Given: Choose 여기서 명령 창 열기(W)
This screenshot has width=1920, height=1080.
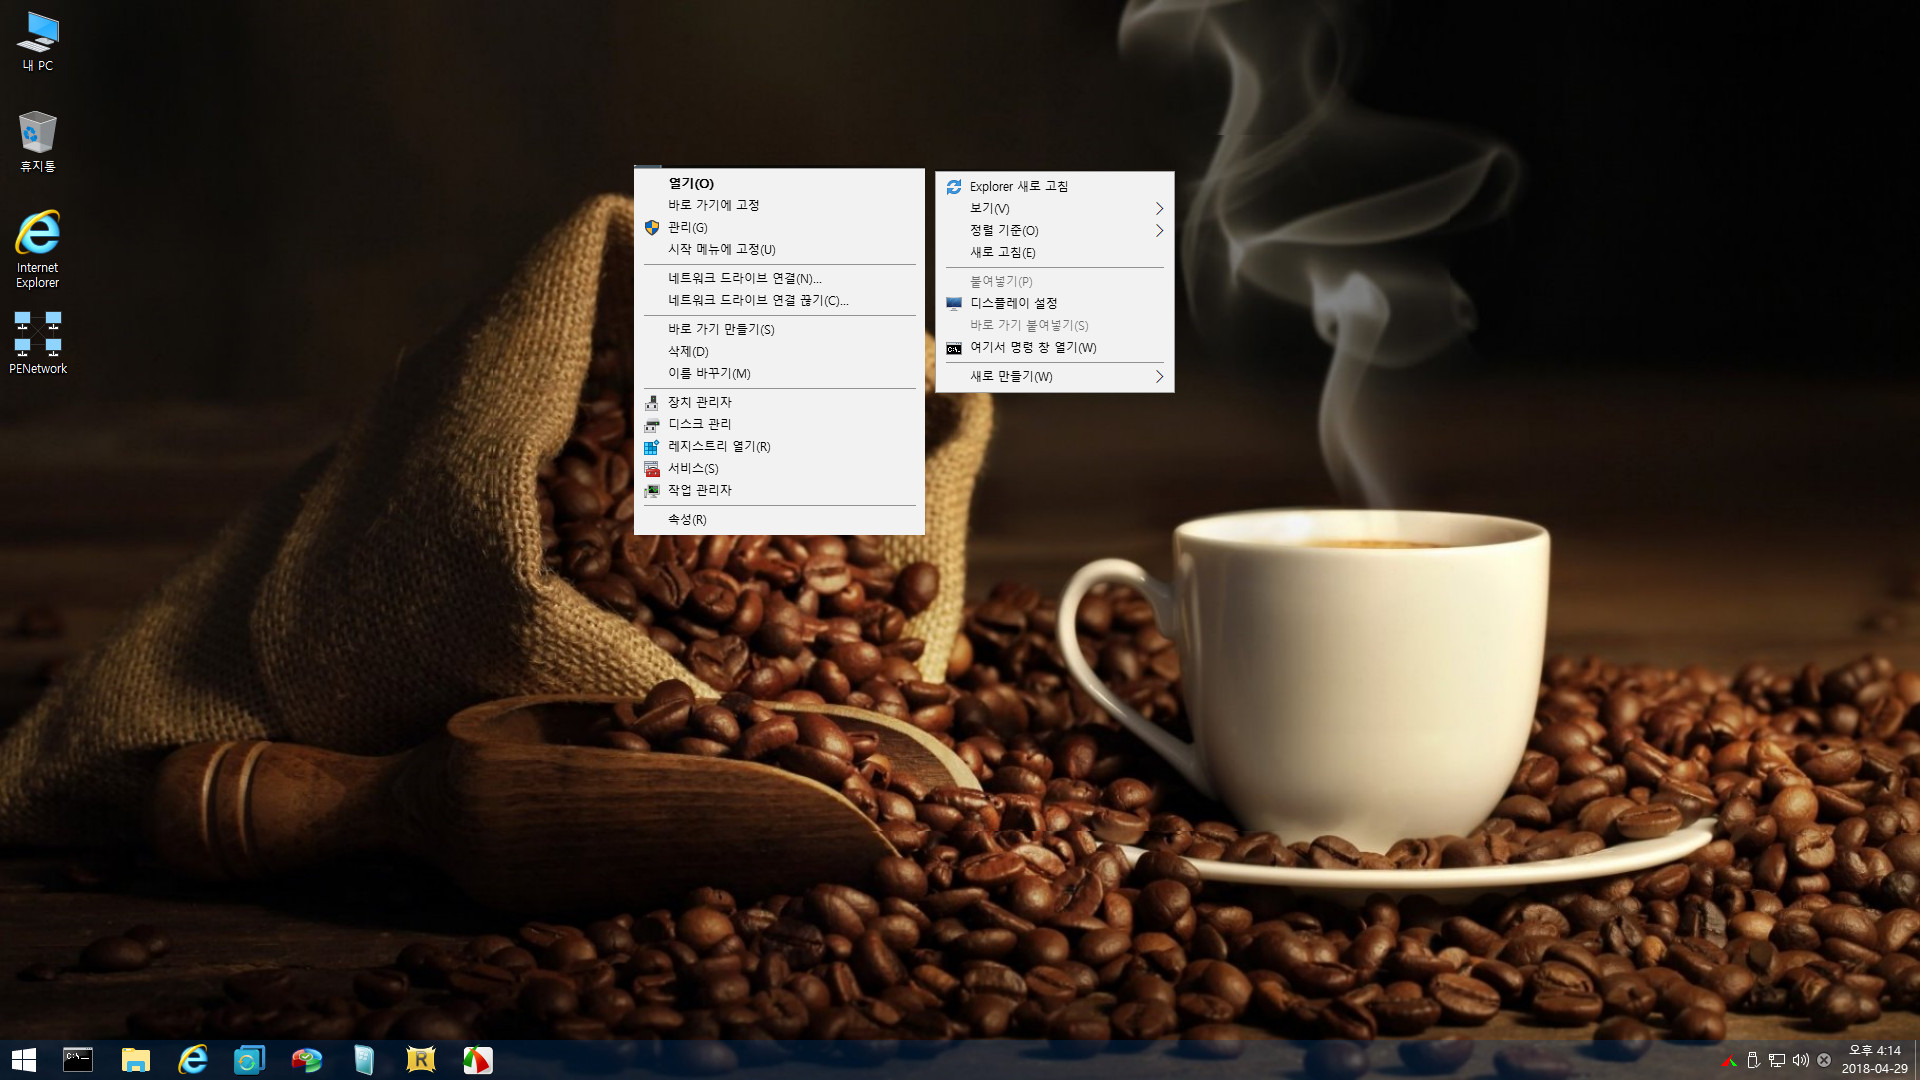Looking at the screenshot, I should (1054, 347).
